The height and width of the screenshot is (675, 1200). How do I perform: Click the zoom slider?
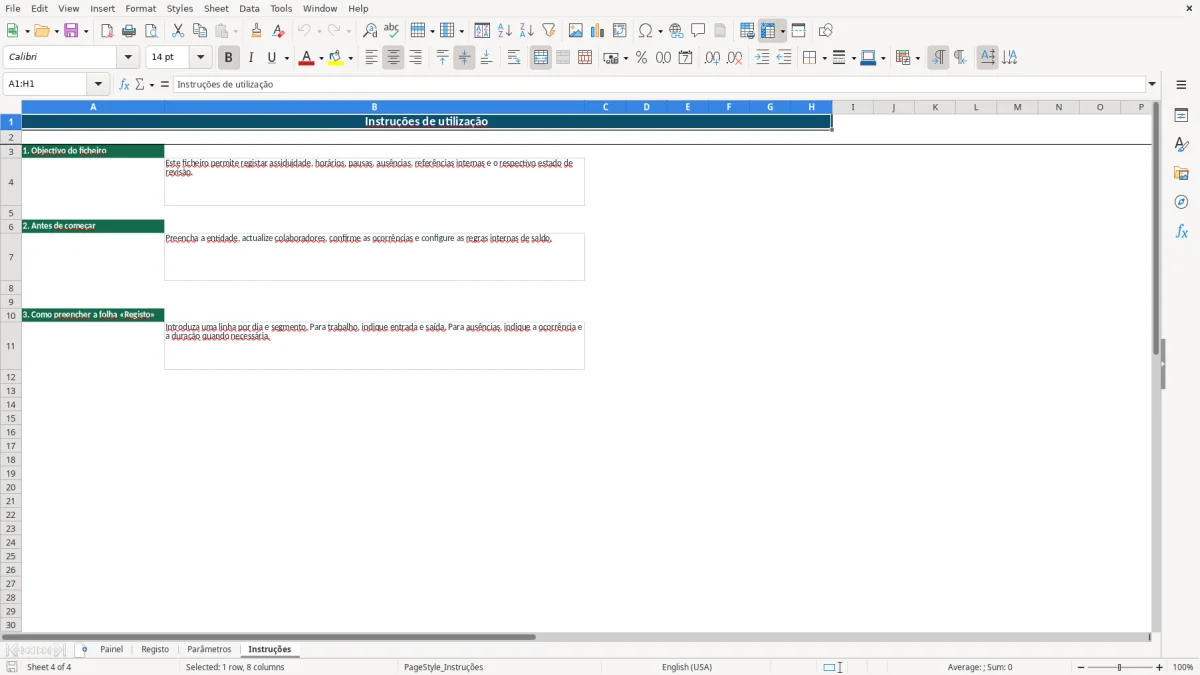(1120, 667)
